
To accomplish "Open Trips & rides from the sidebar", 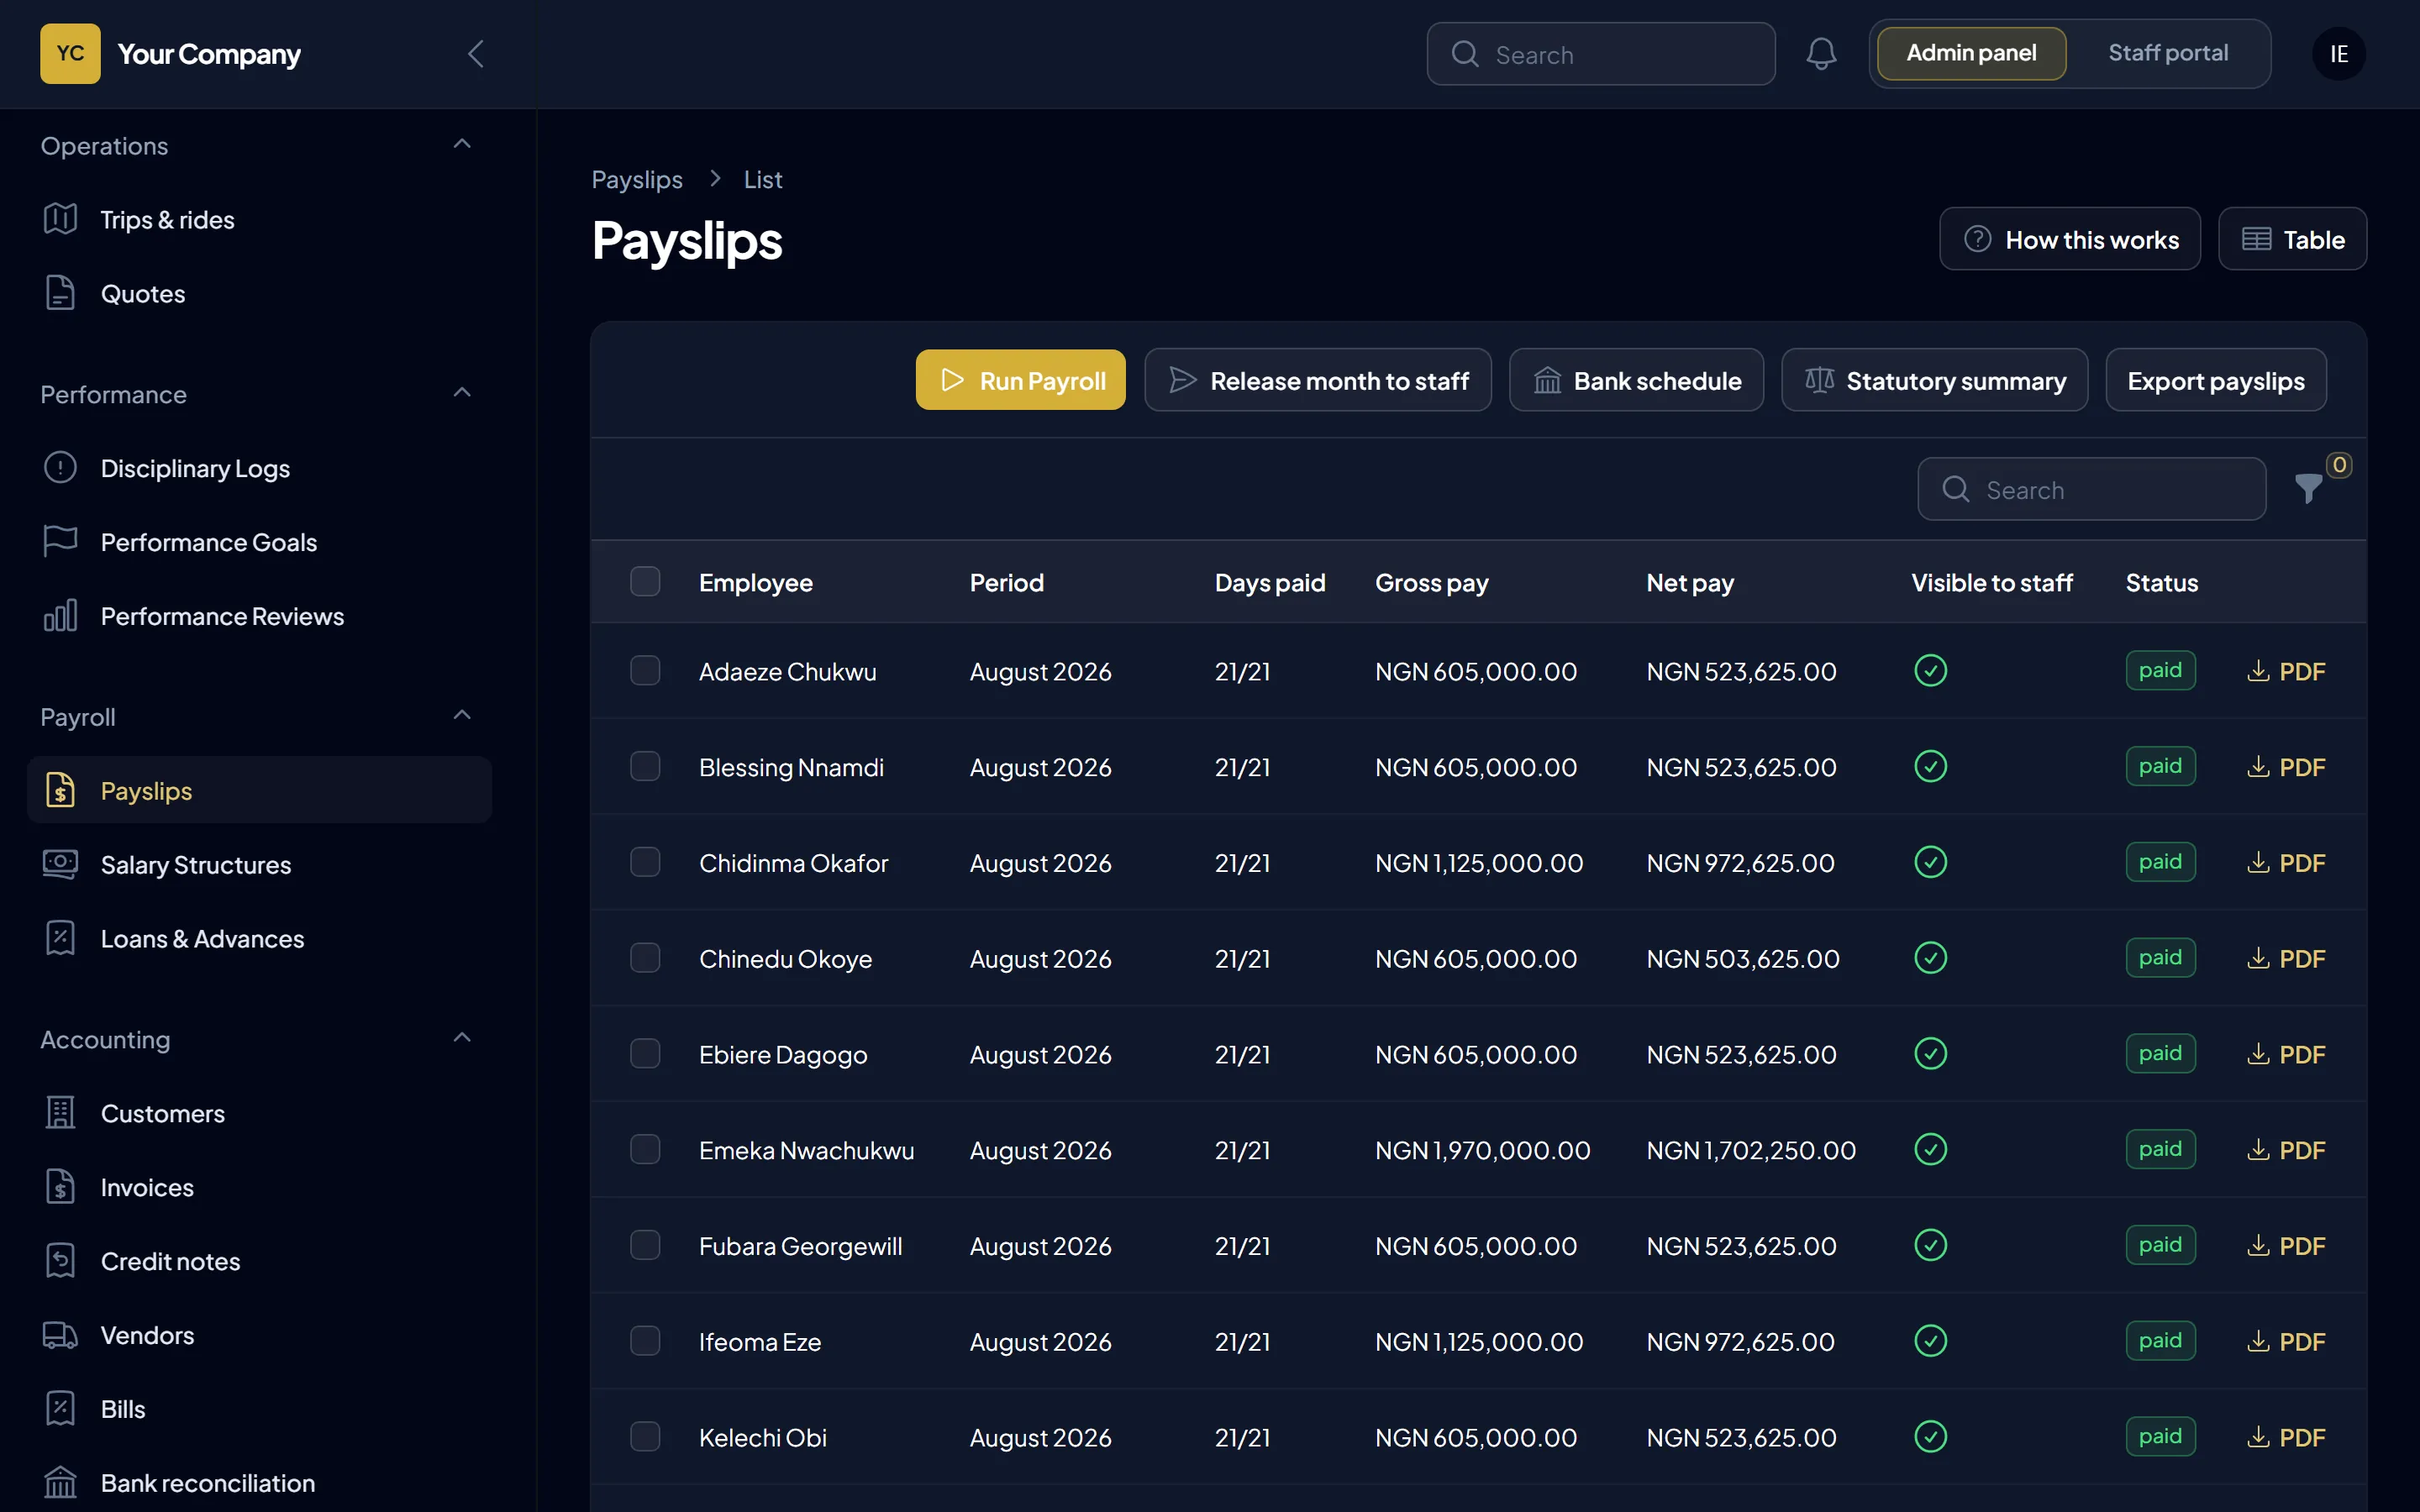I will pyautogui.click(x=260, y=220).
